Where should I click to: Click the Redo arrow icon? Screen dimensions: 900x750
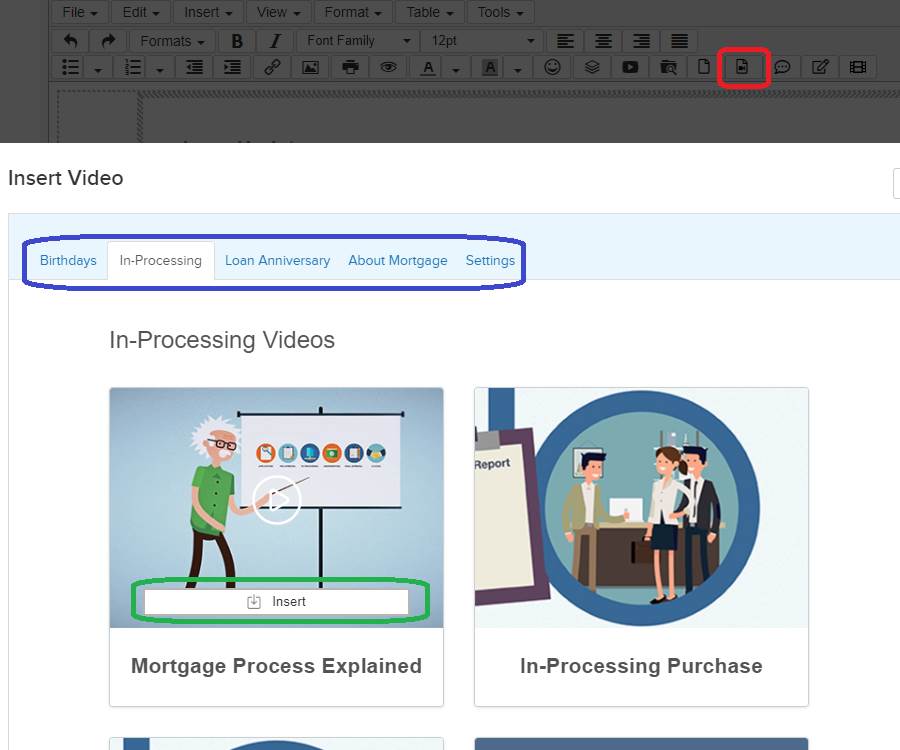(x=108, y=41)
